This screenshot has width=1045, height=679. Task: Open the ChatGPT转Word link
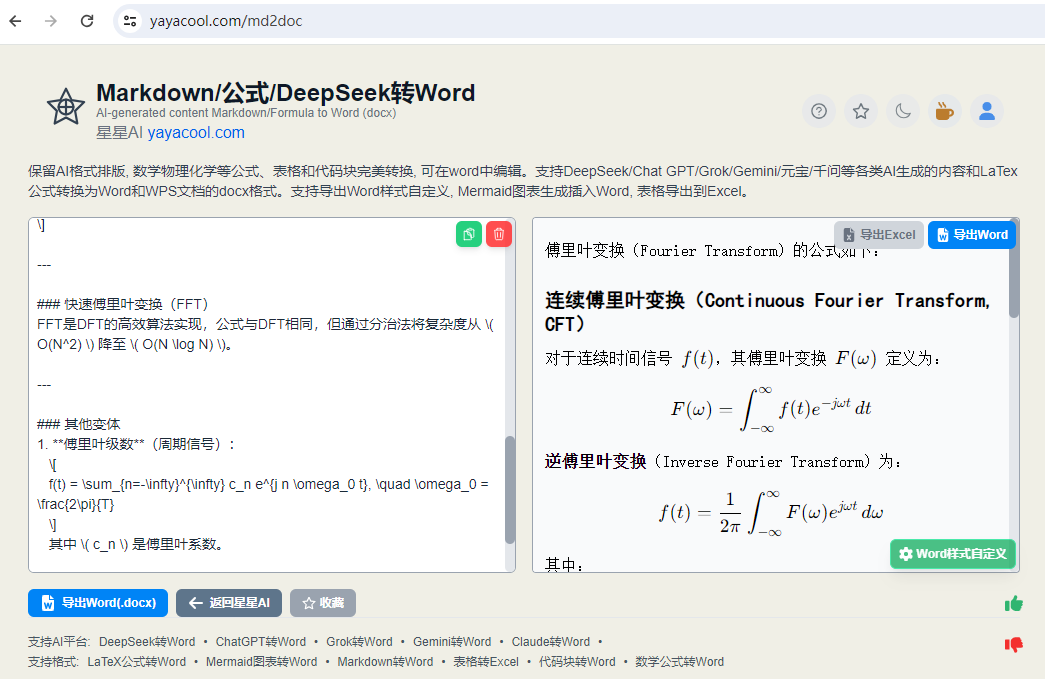pyautogui.click(x=261, y=642)
